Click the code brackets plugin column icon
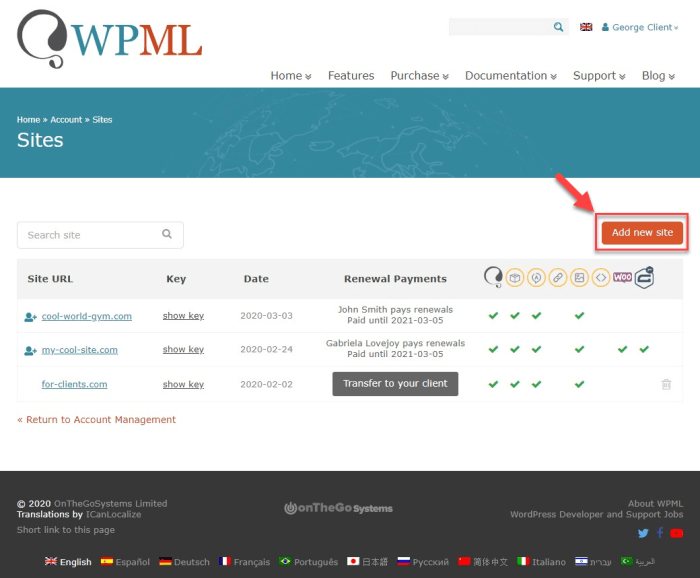 [601, 278]
